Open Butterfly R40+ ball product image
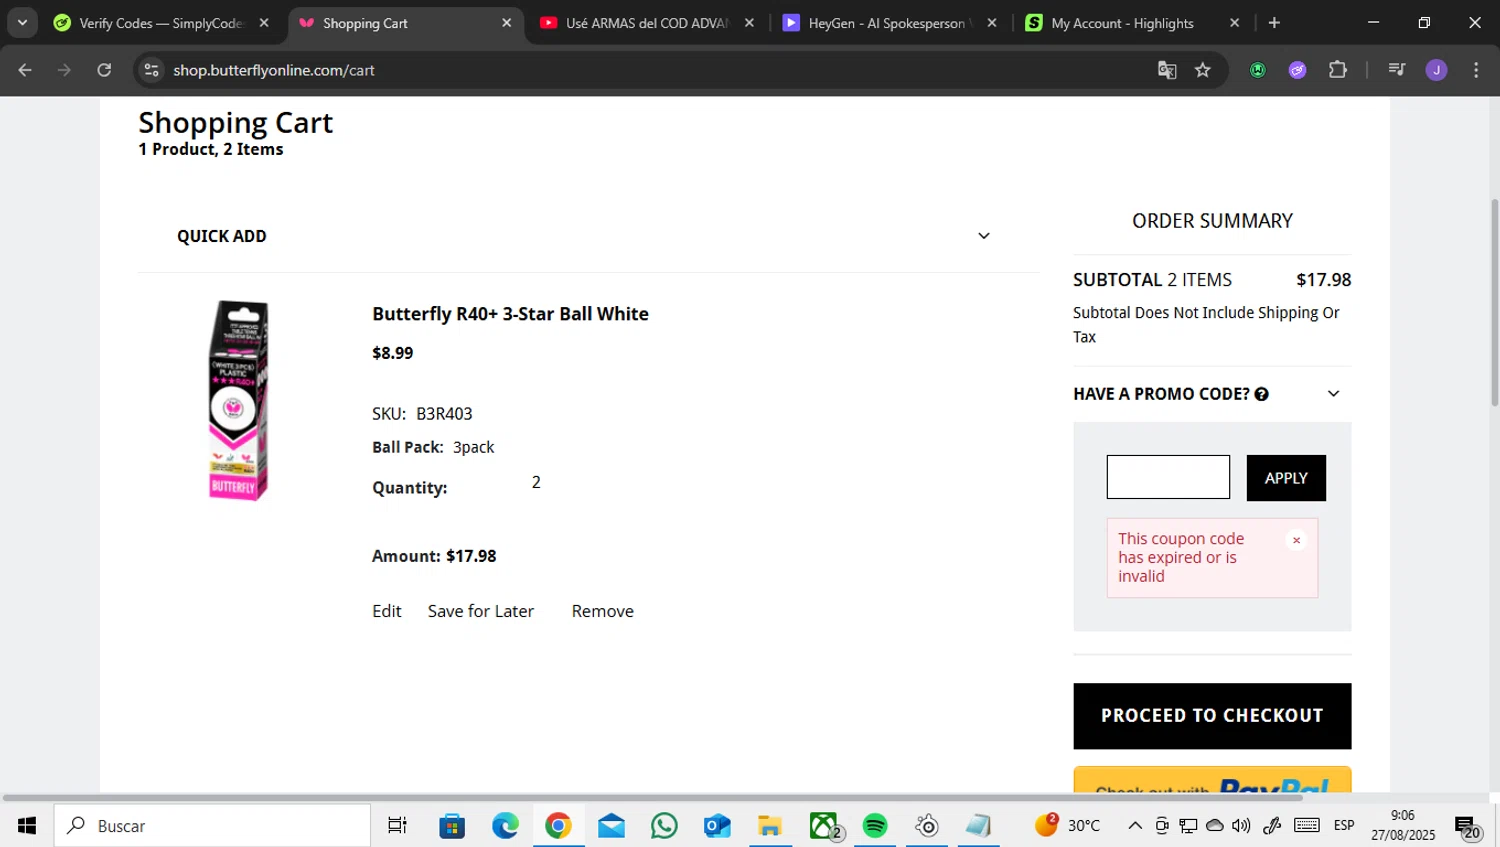The width and height of the screenshot is (1500, 847). 238,400
